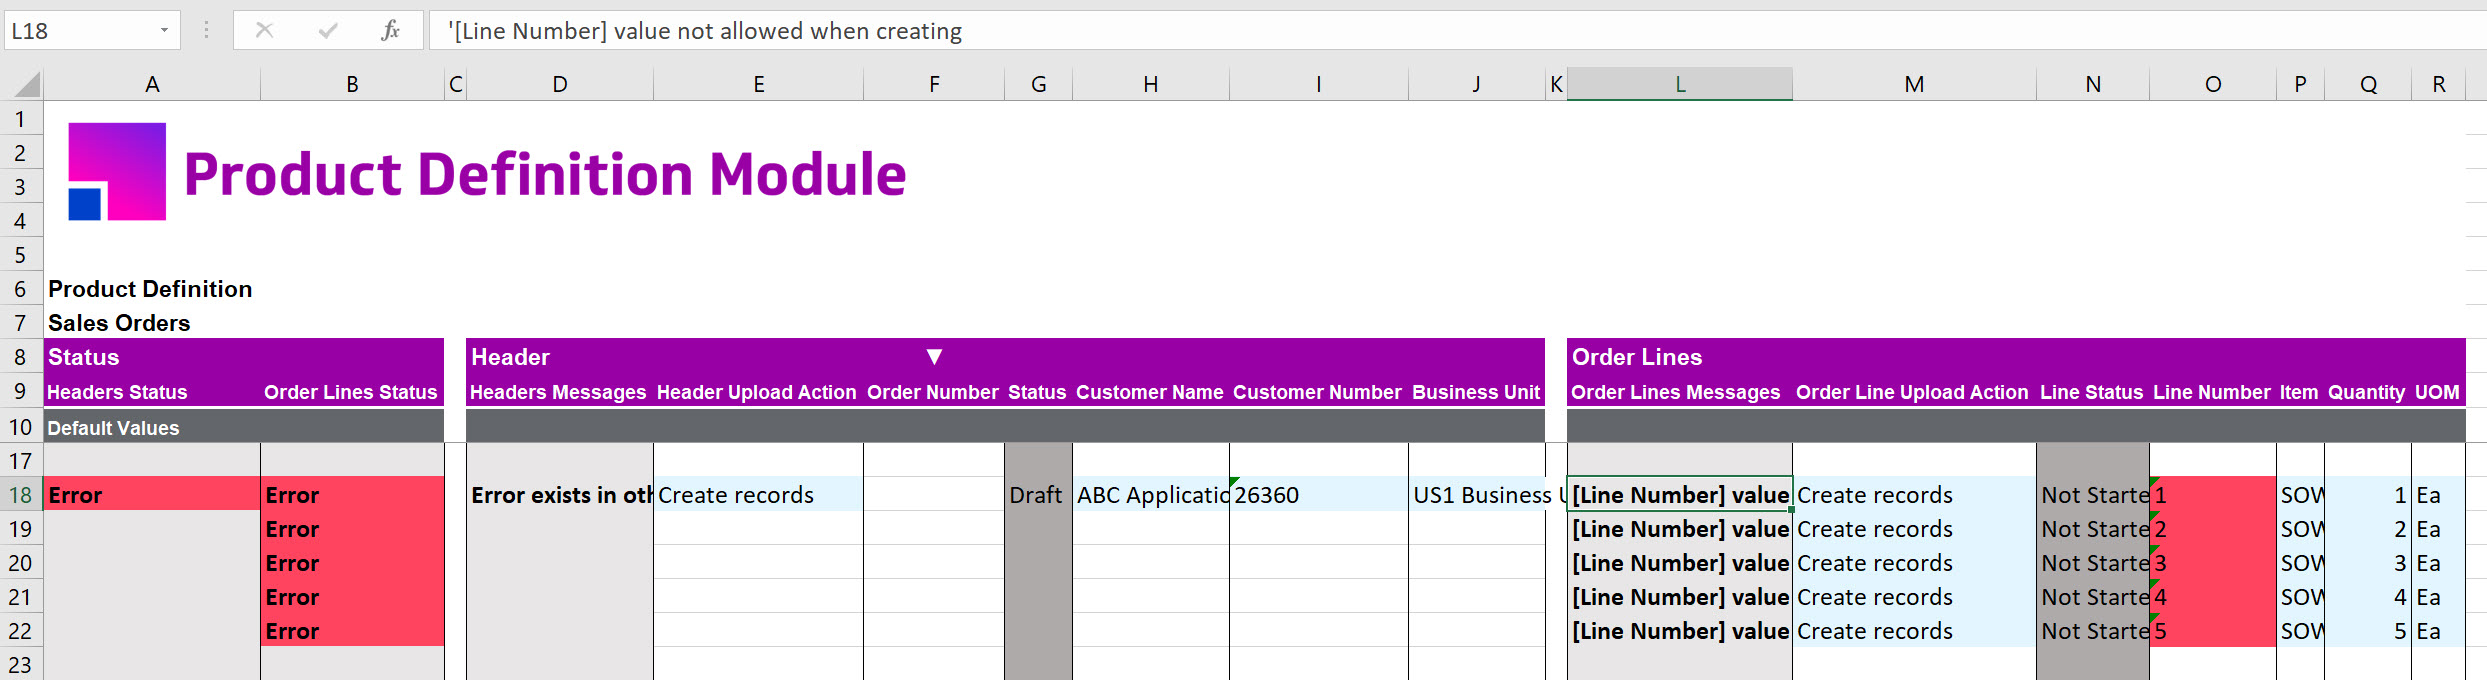The image size is (2487, 680).
Task: Click the Header section collapse triangle
Action: pos(934,357)
